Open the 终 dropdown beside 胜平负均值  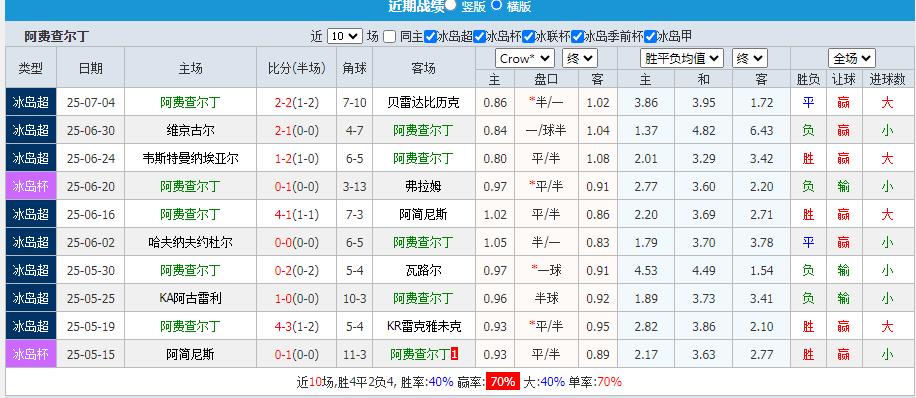pos(750,58)
